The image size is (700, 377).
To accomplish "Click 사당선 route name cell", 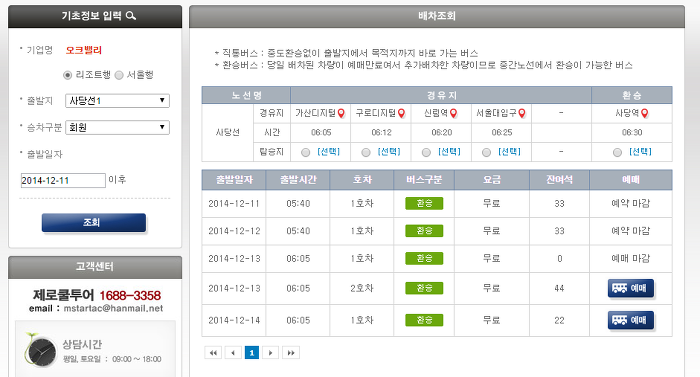I will [x=228, y=133].
